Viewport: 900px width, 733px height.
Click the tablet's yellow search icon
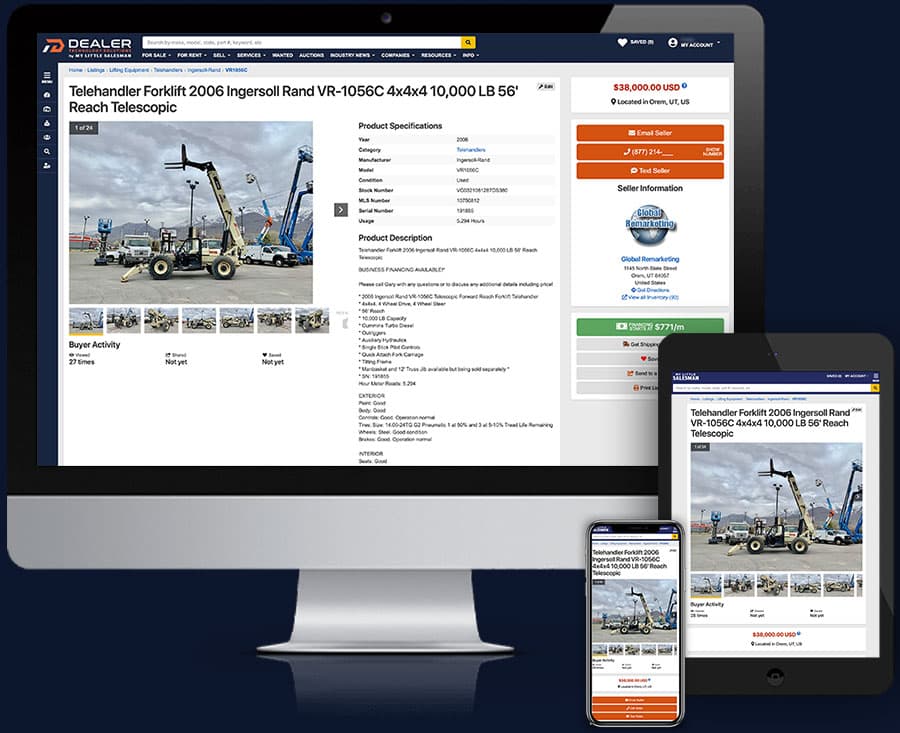[875, 389]
